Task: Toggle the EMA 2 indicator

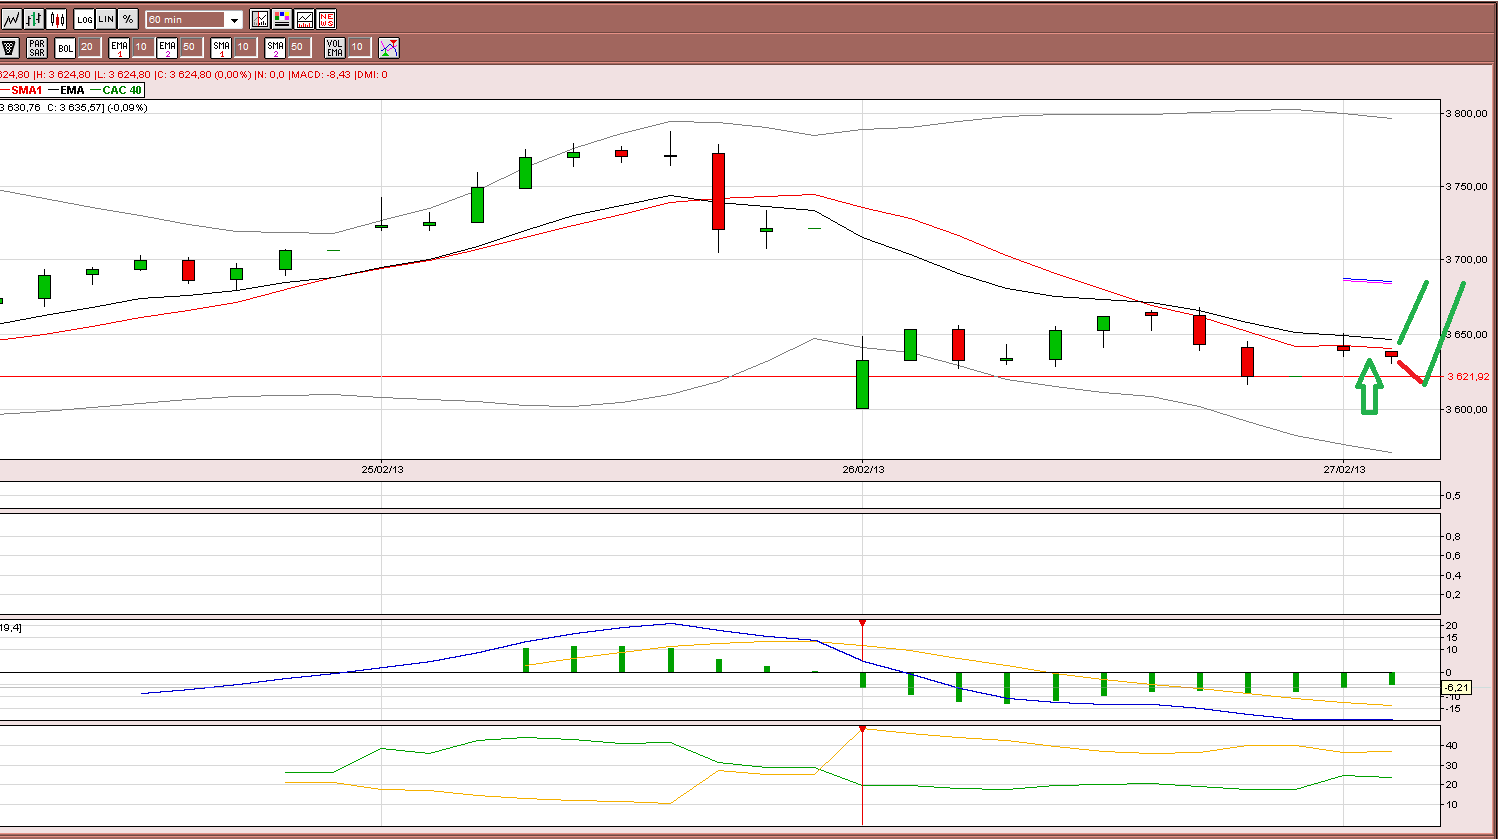Action: (167, 47)
